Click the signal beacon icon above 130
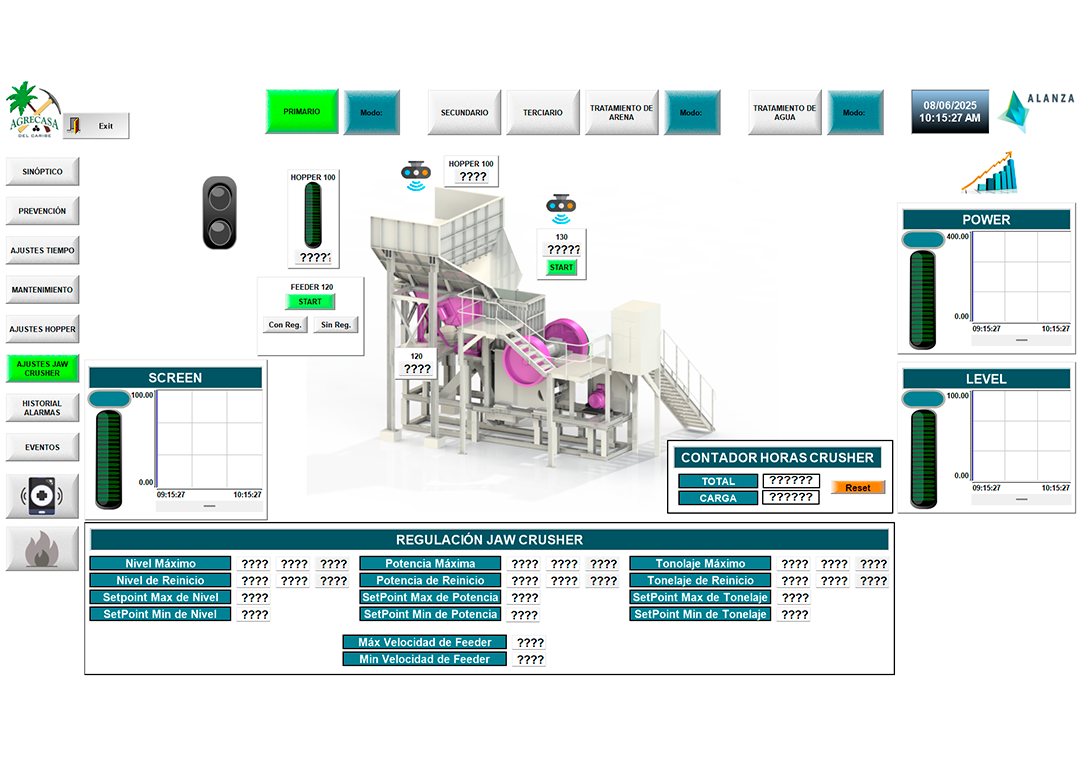The image size is (1080, 764). [x=561, y=207]
